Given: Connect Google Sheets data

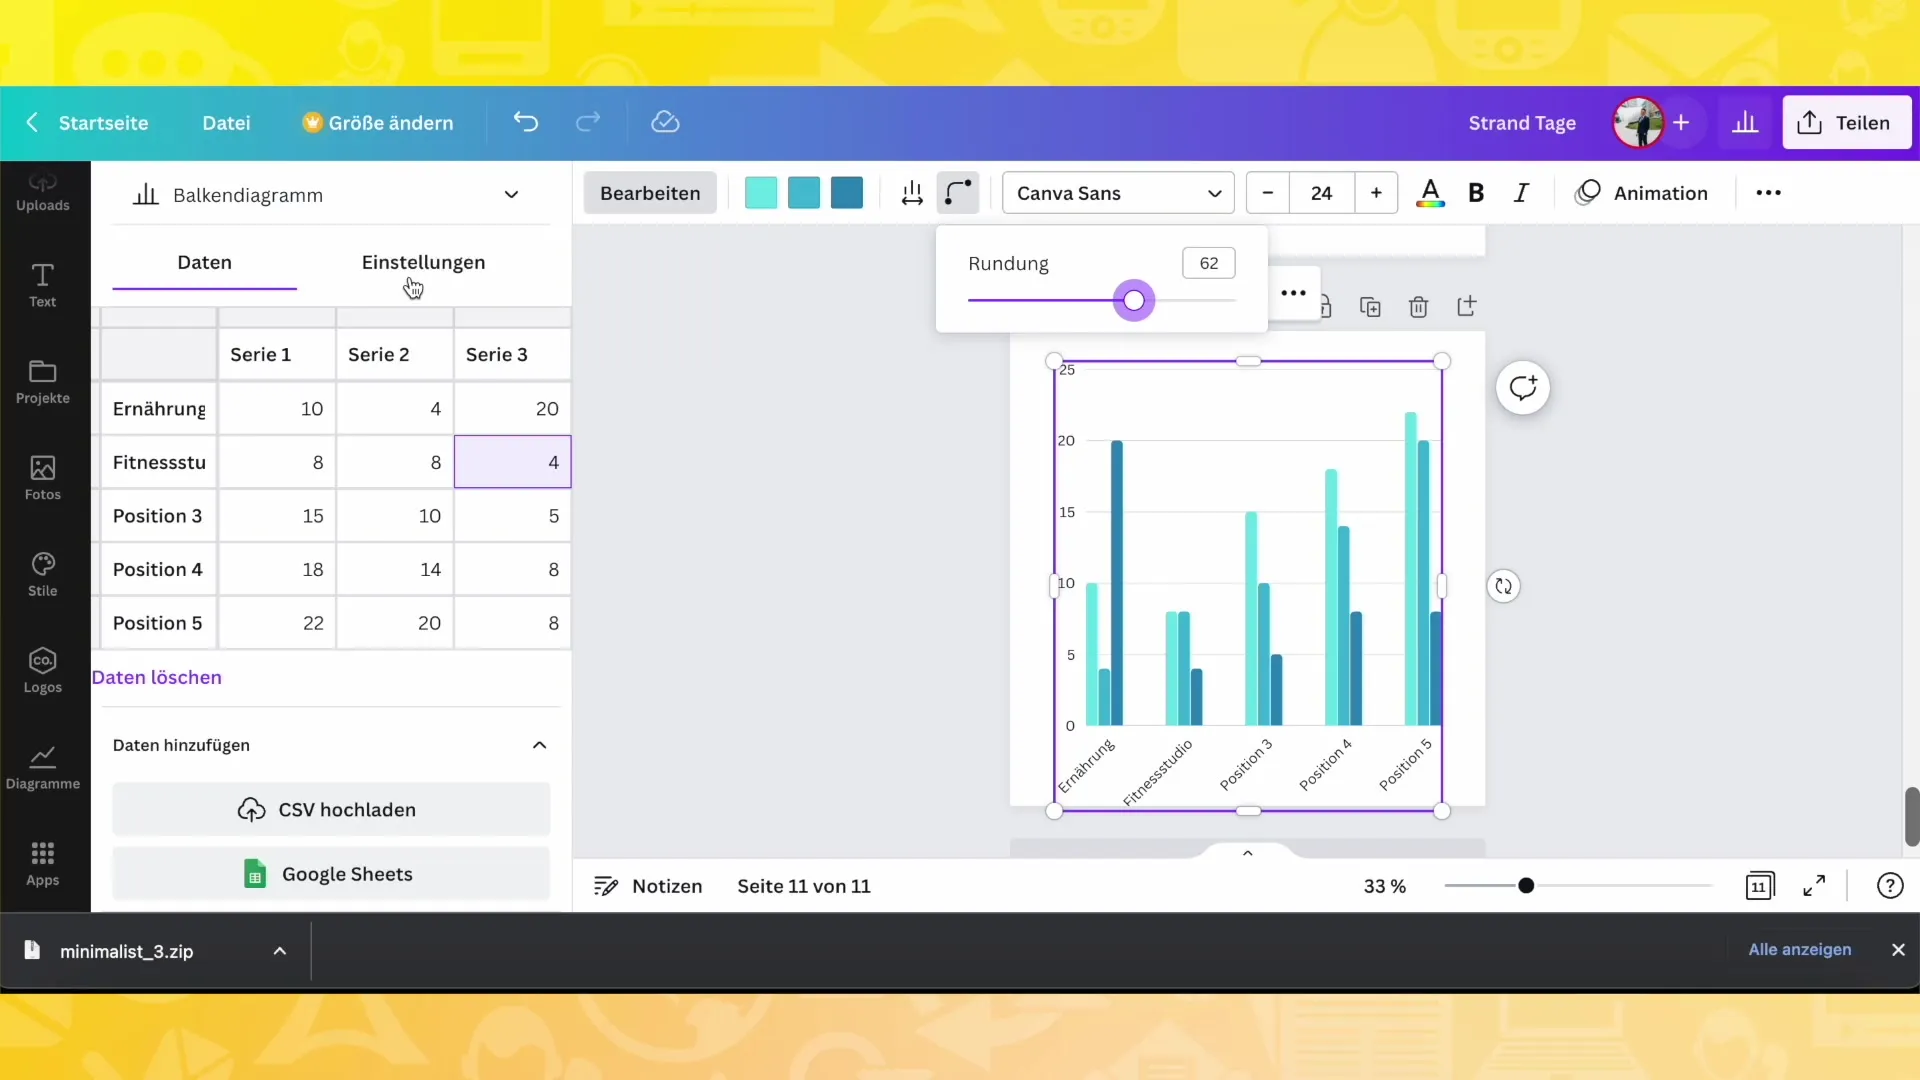Looking at the screenshot, I should (x=331, y=874).
